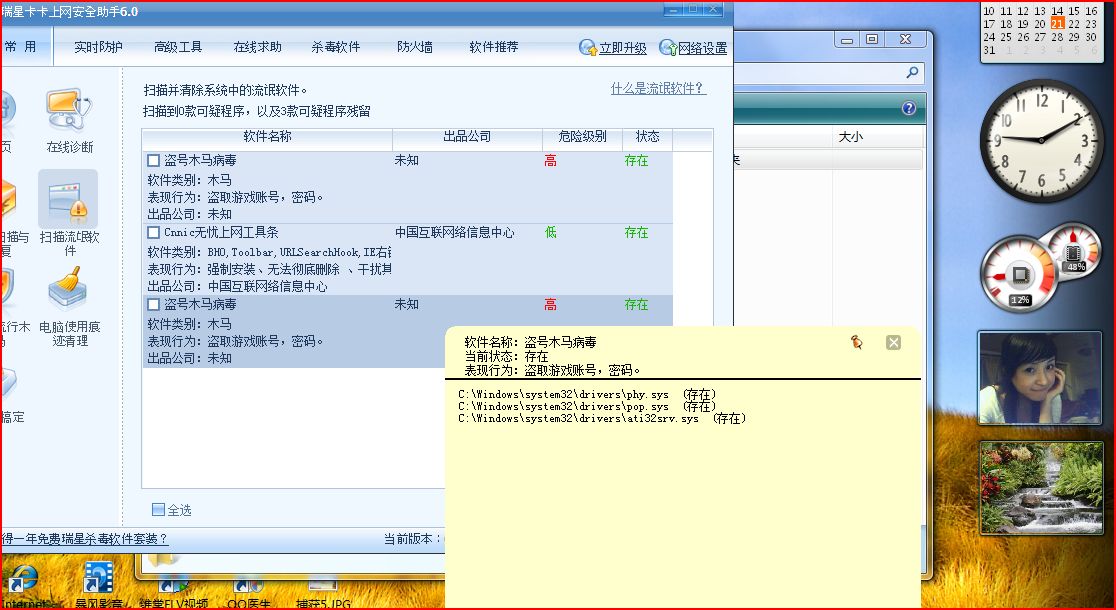This screenshot has width=1116, height=610.
Task: Open 什么是流氓软件? link
Action: click(x=658, y=88)
